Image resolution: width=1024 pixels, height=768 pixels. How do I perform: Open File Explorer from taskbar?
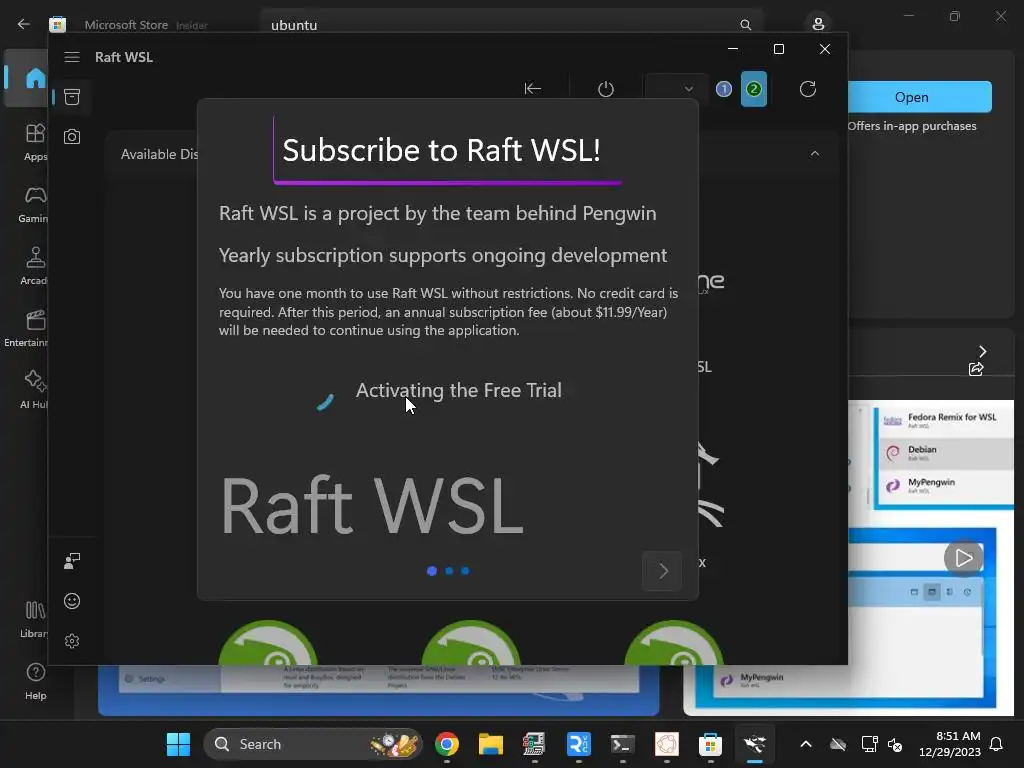pos(490,744)
